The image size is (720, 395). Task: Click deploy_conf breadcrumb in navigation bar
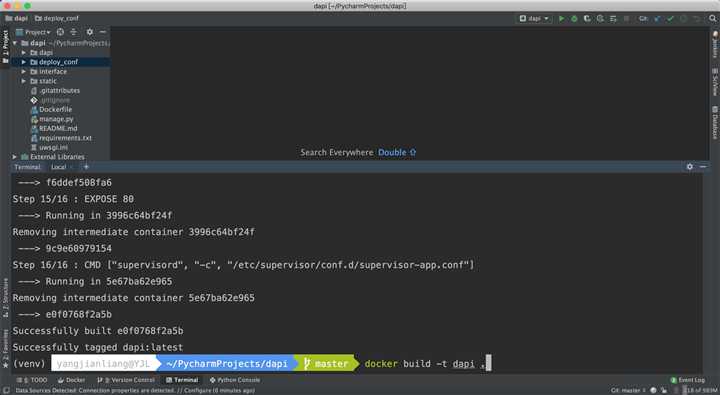(x=56, y=18)
